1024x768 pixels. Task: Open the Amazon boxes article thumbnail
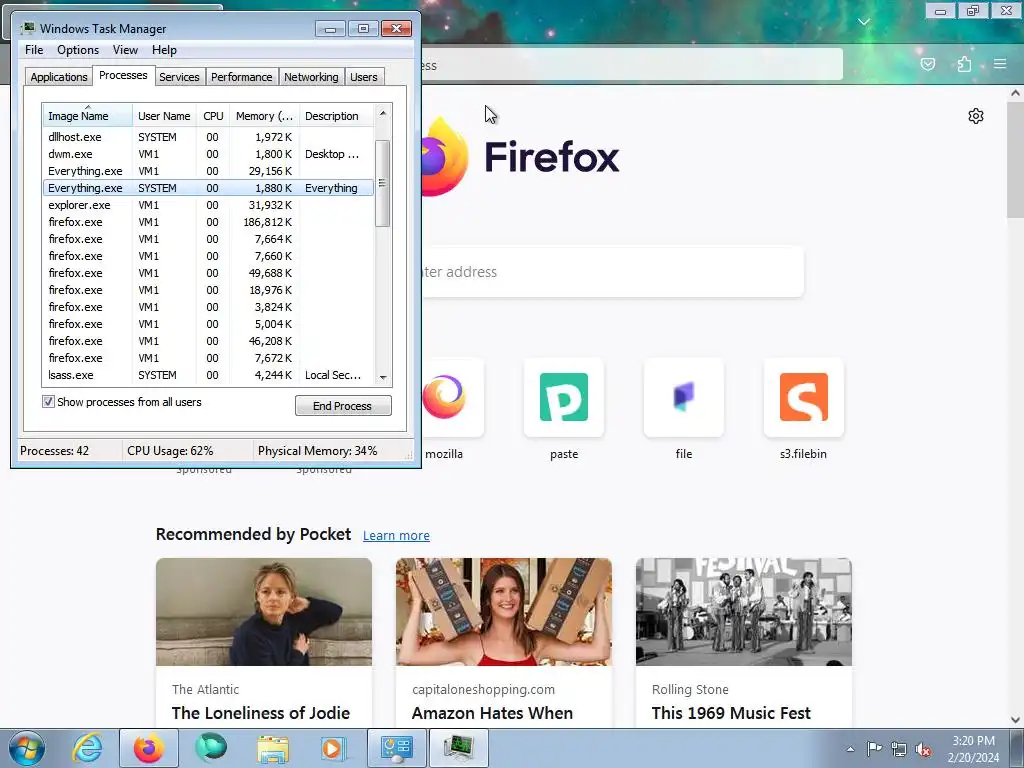pos(504,612)
